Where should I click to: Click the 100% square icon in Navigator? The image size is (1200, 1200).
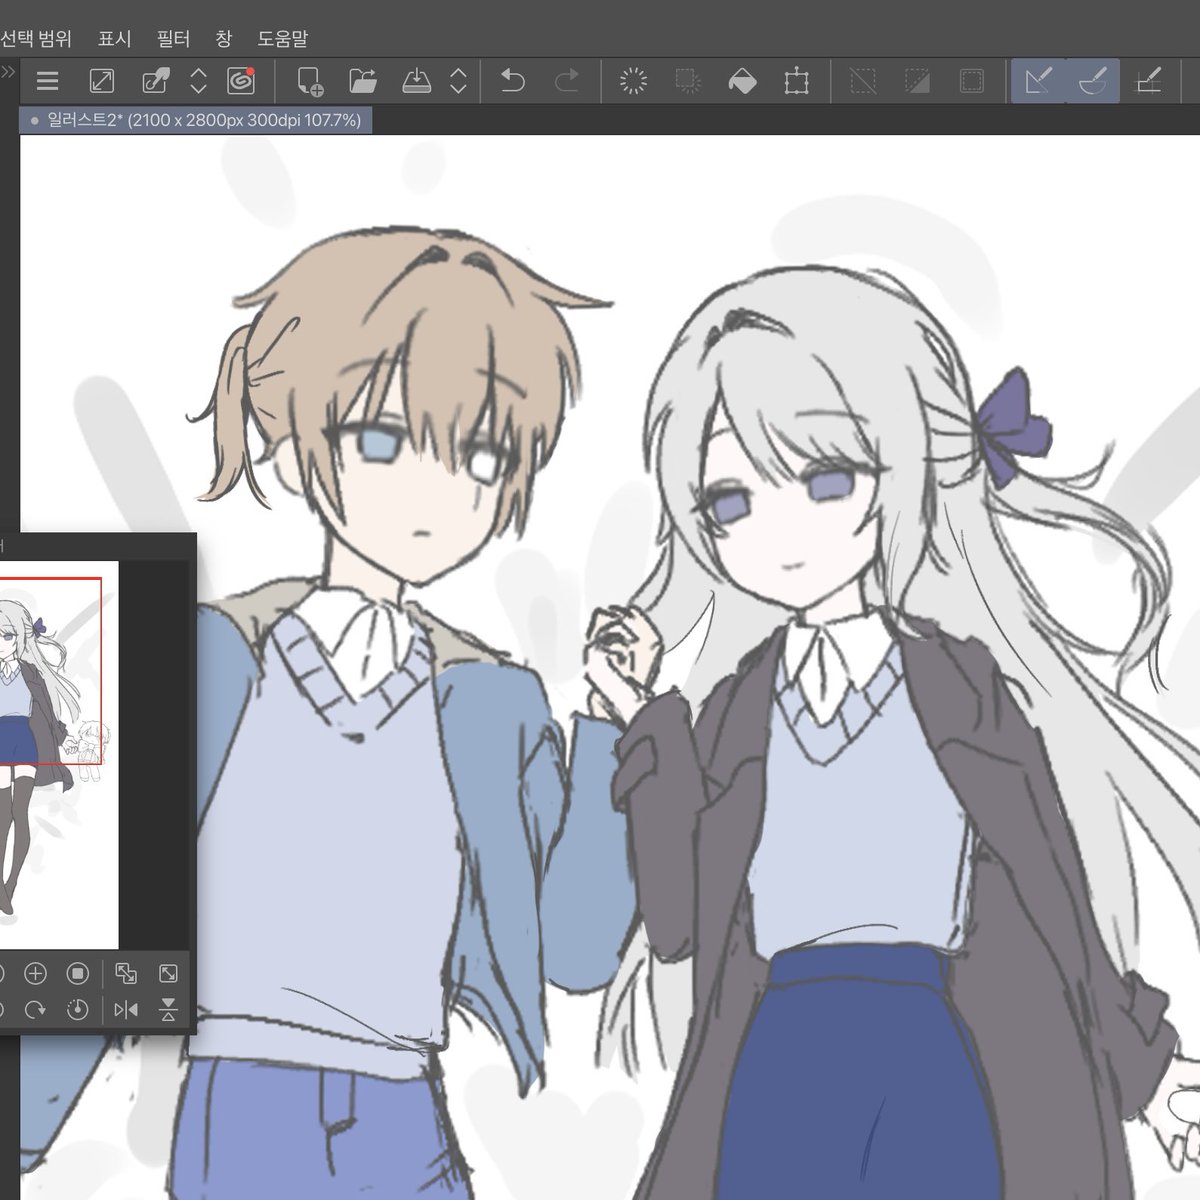(x=78, y=974)
